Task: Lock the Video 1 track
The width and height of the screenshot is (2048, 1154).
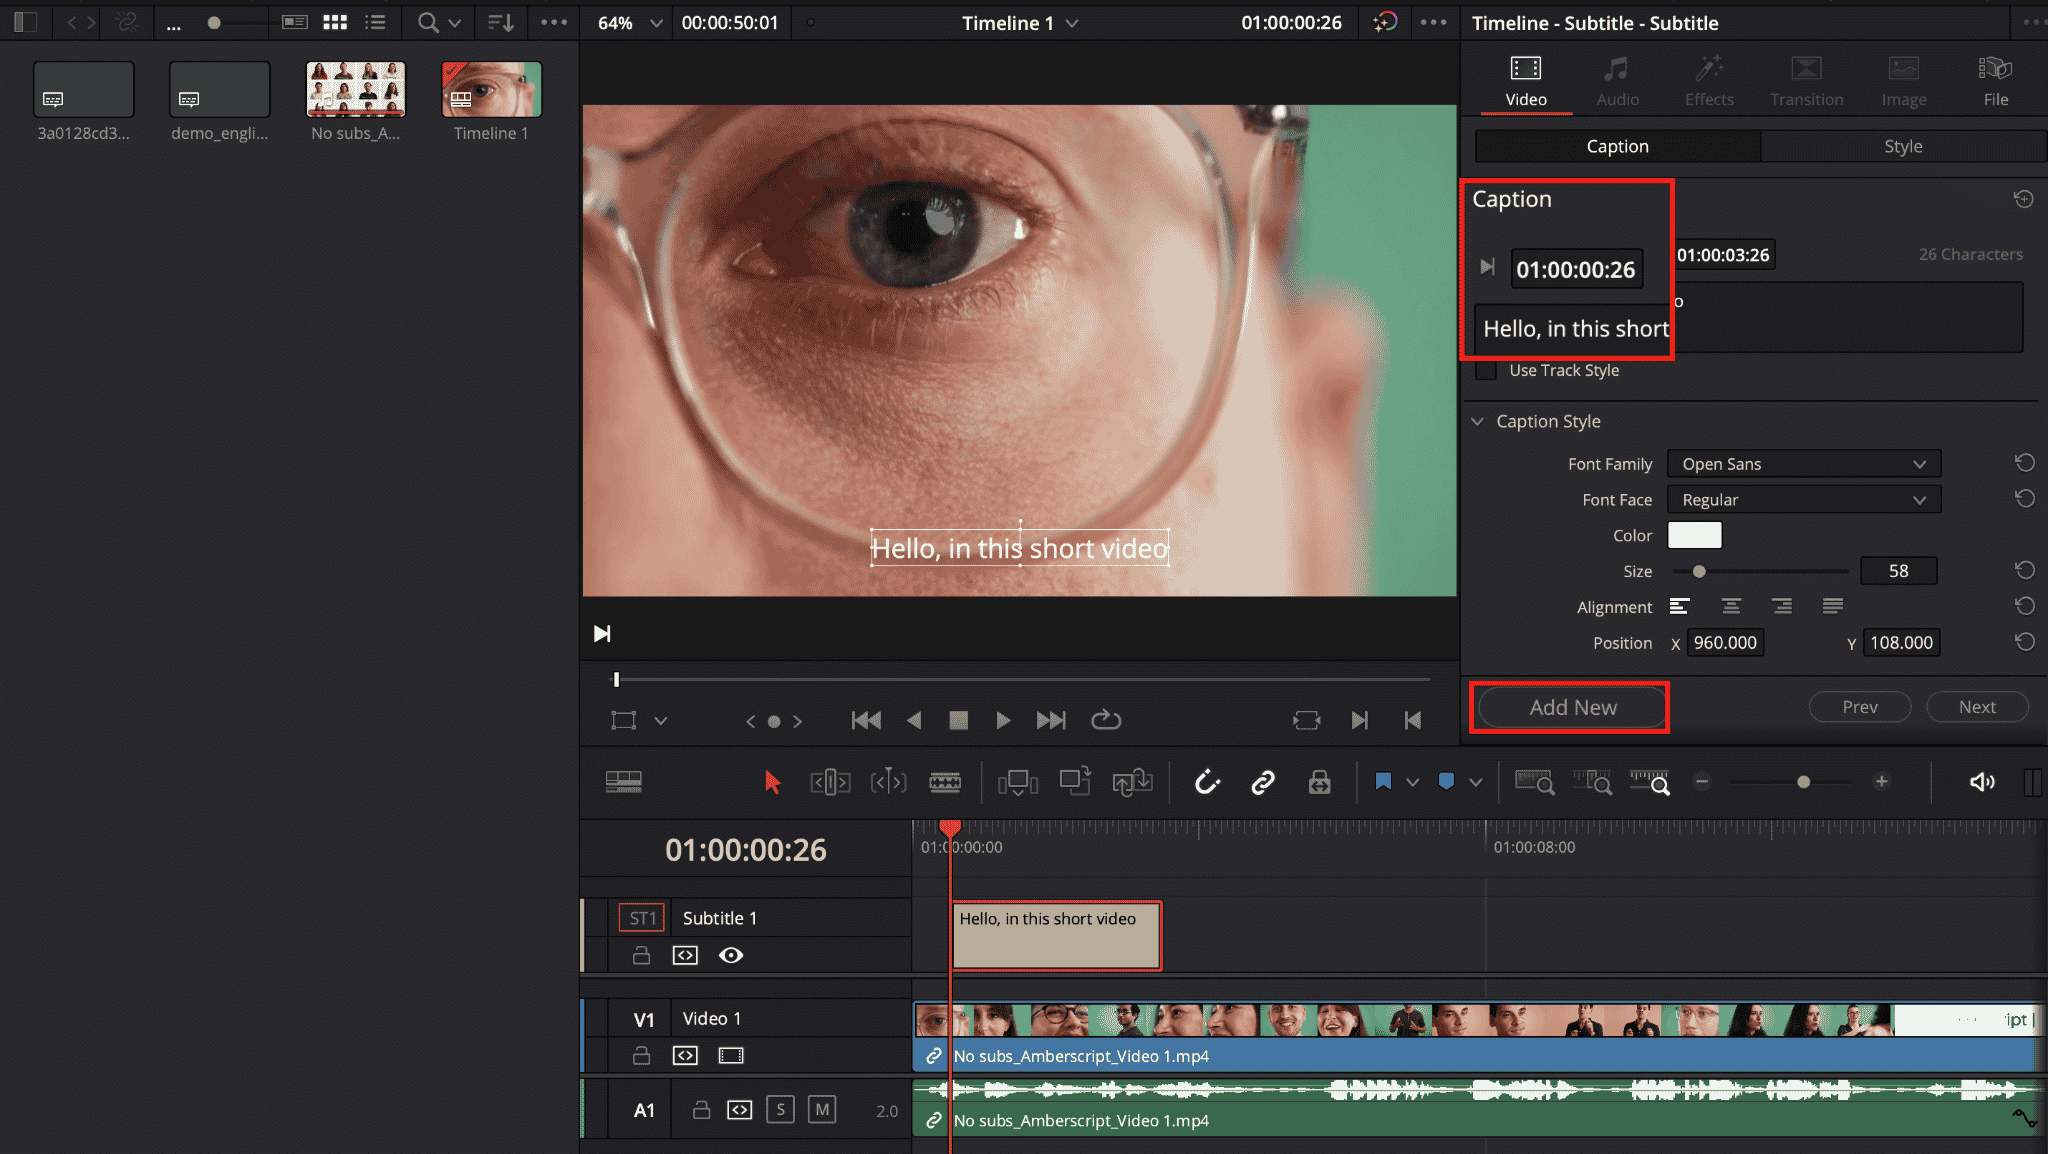Action: [x=641, y=1055]
